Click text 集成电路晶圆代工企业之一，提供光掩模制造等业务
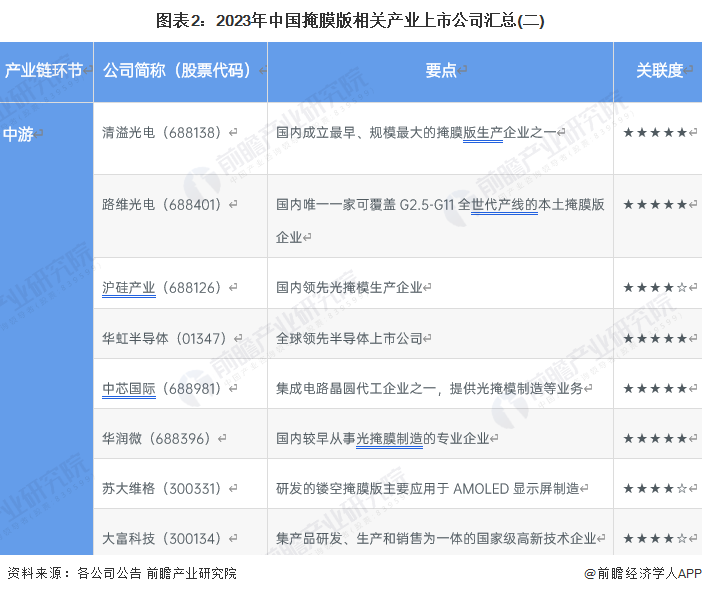This screenshot has width=702, height=594. point(429,389)
